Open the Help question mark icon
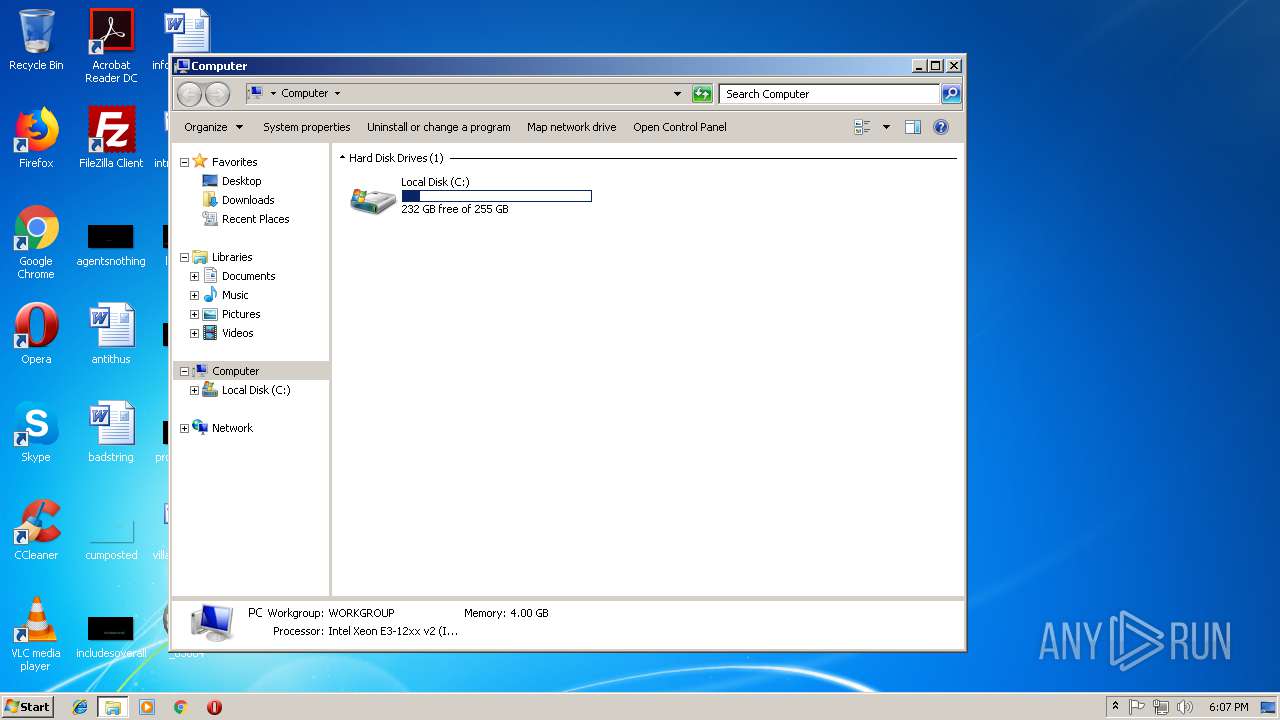 click(x=940, y=127)
